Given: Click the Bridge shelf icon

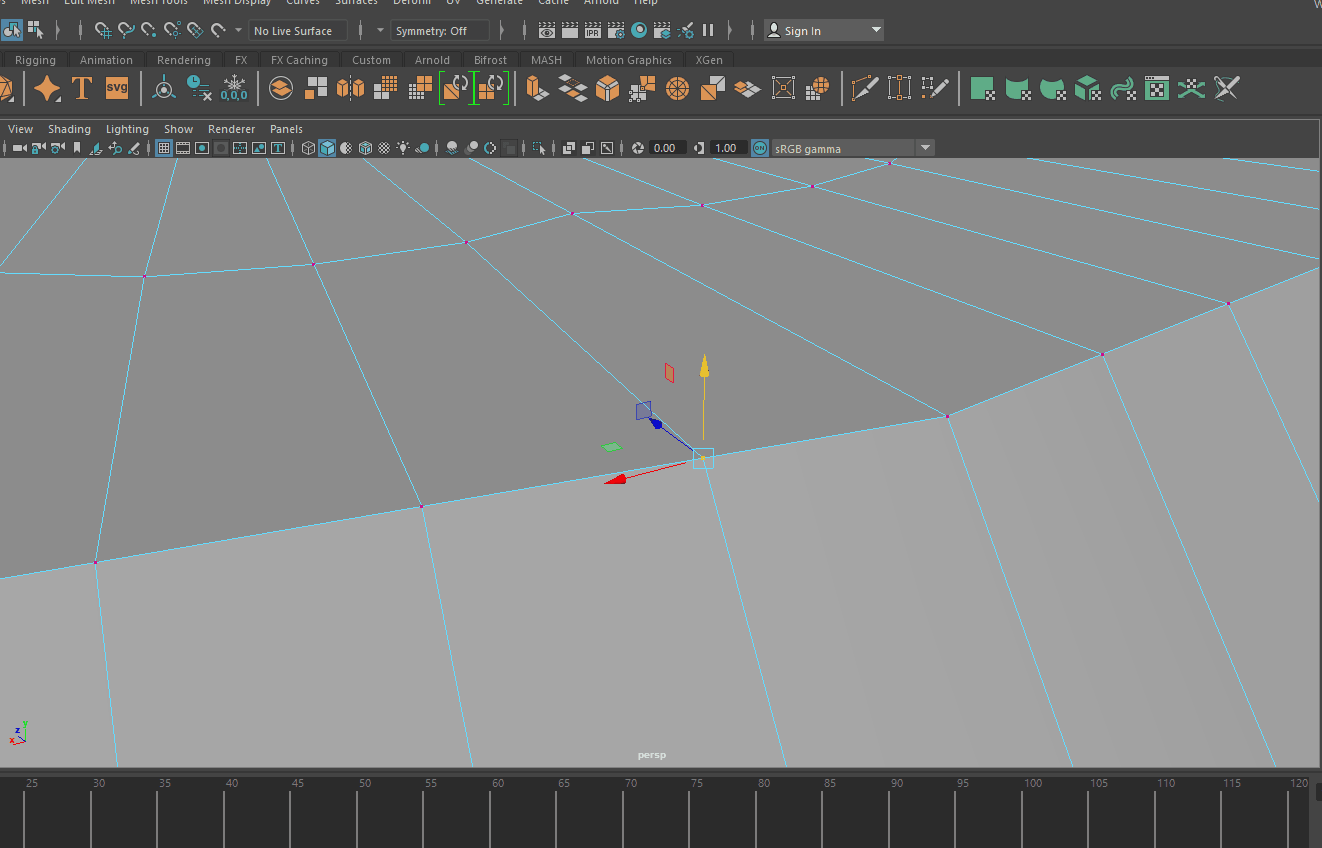Looking at the screenshot, I should [x=572, y=88].
